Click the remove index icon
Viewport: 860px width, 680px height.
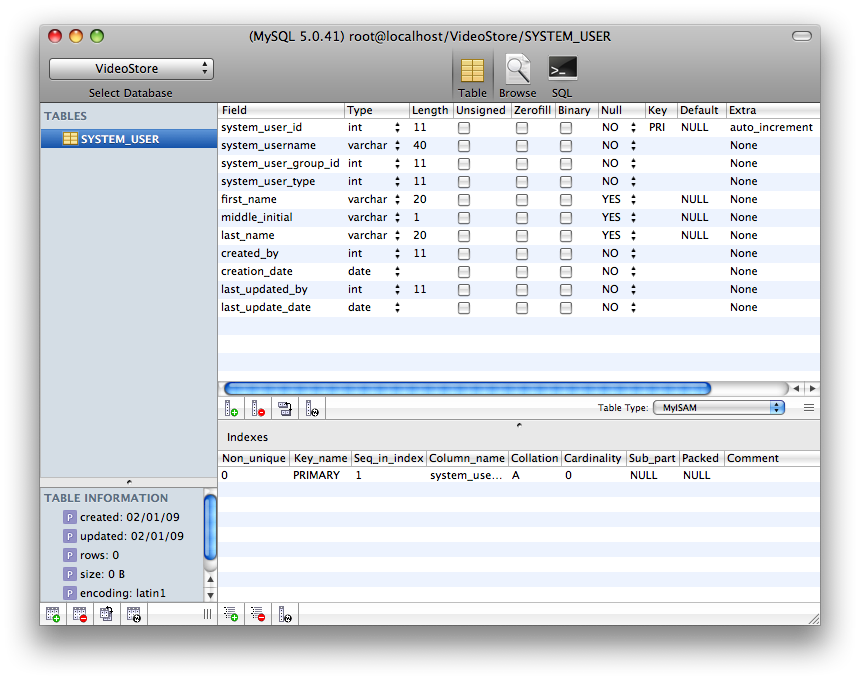[258, 614]
